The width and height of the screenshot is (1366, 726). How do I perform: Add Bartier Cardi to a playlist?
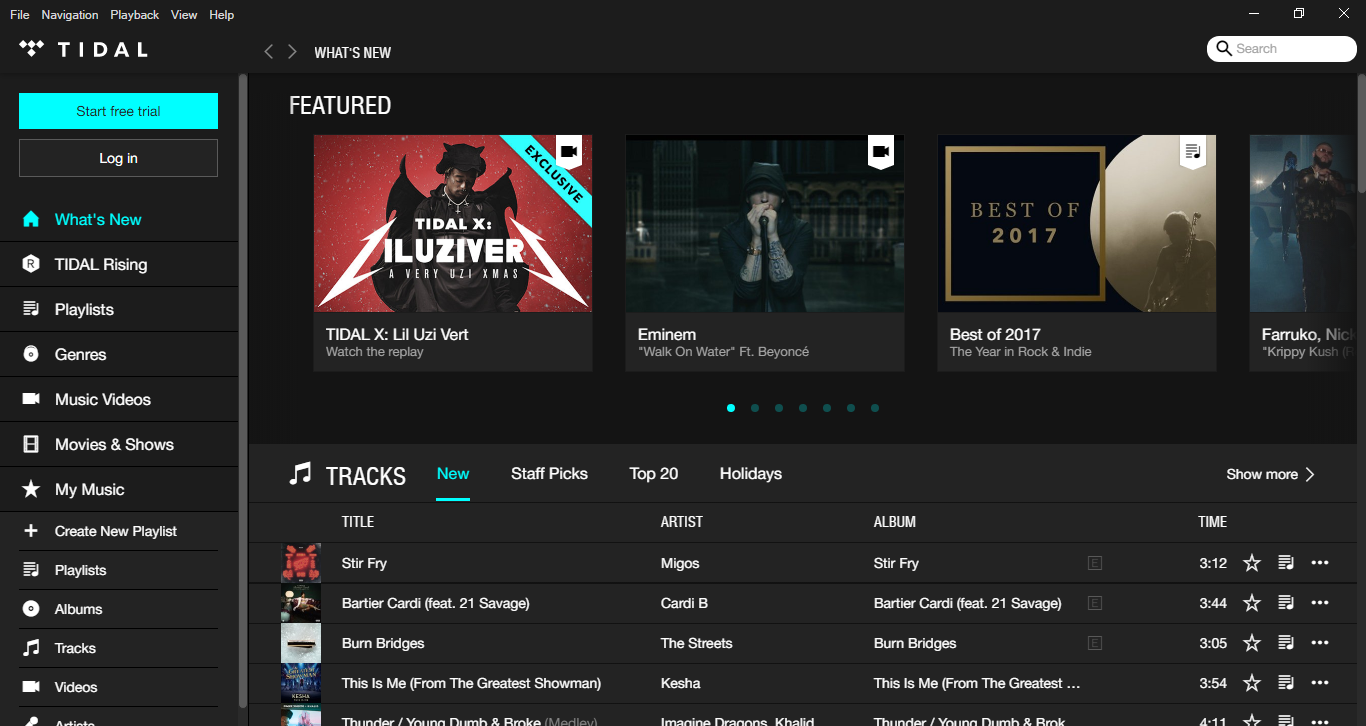[1286, 603]
